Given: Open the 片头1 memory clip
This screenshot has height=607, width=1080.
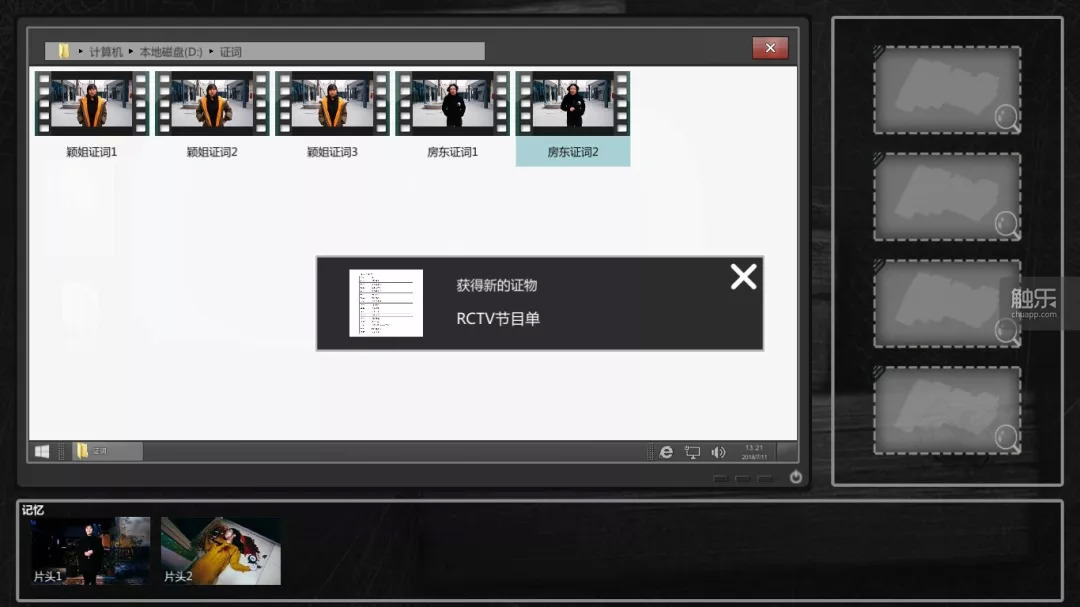Looking at the screenshot, I should (90, 551).
